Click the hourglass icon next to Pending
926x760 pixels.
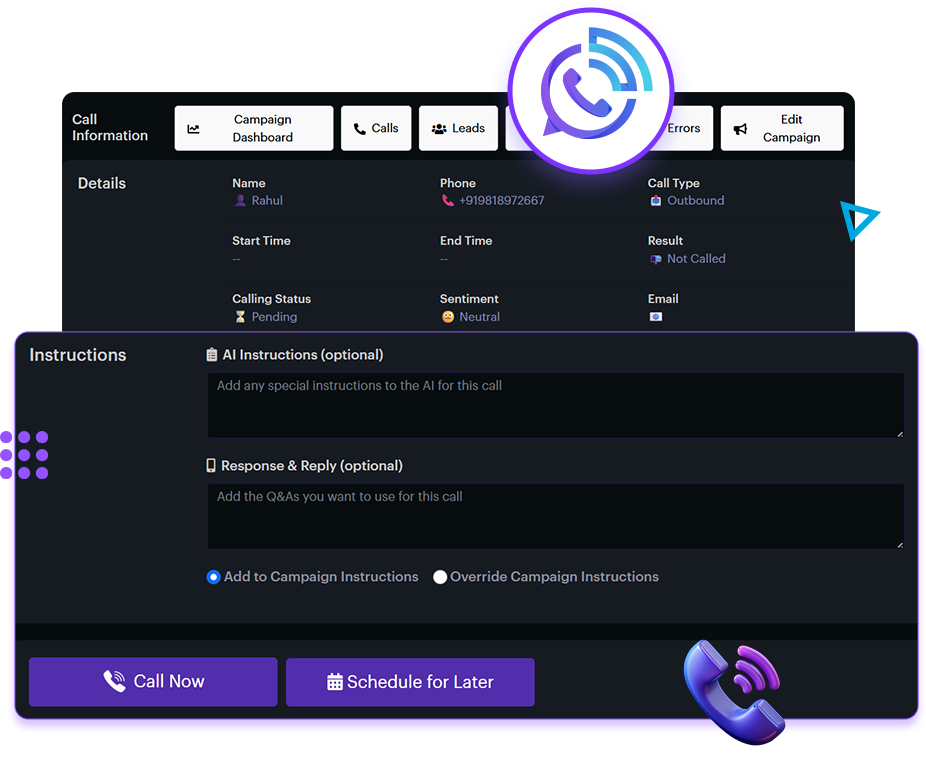239,317
